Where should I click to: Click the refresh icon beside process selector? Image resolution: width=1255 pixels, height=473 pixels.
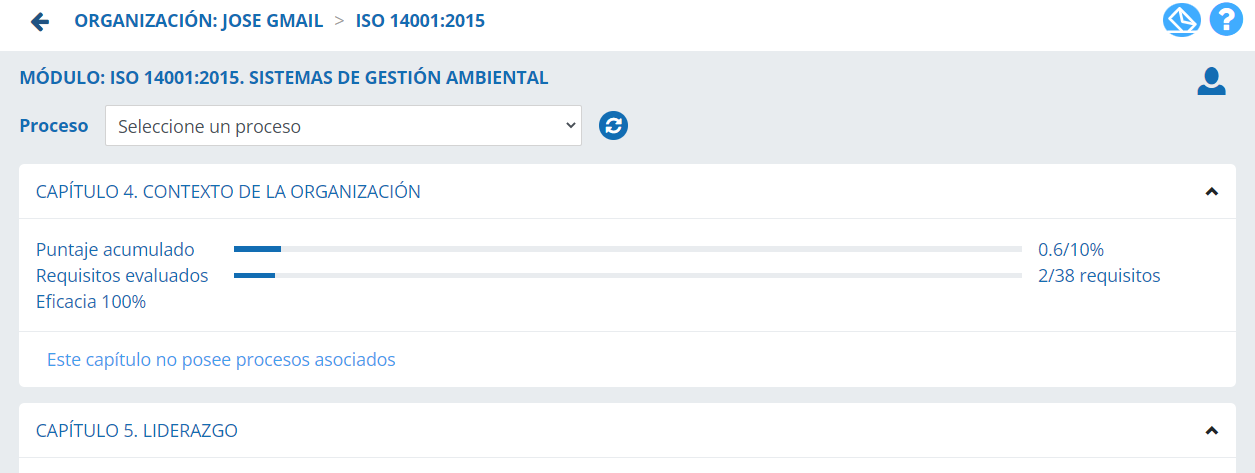(613, 126)
